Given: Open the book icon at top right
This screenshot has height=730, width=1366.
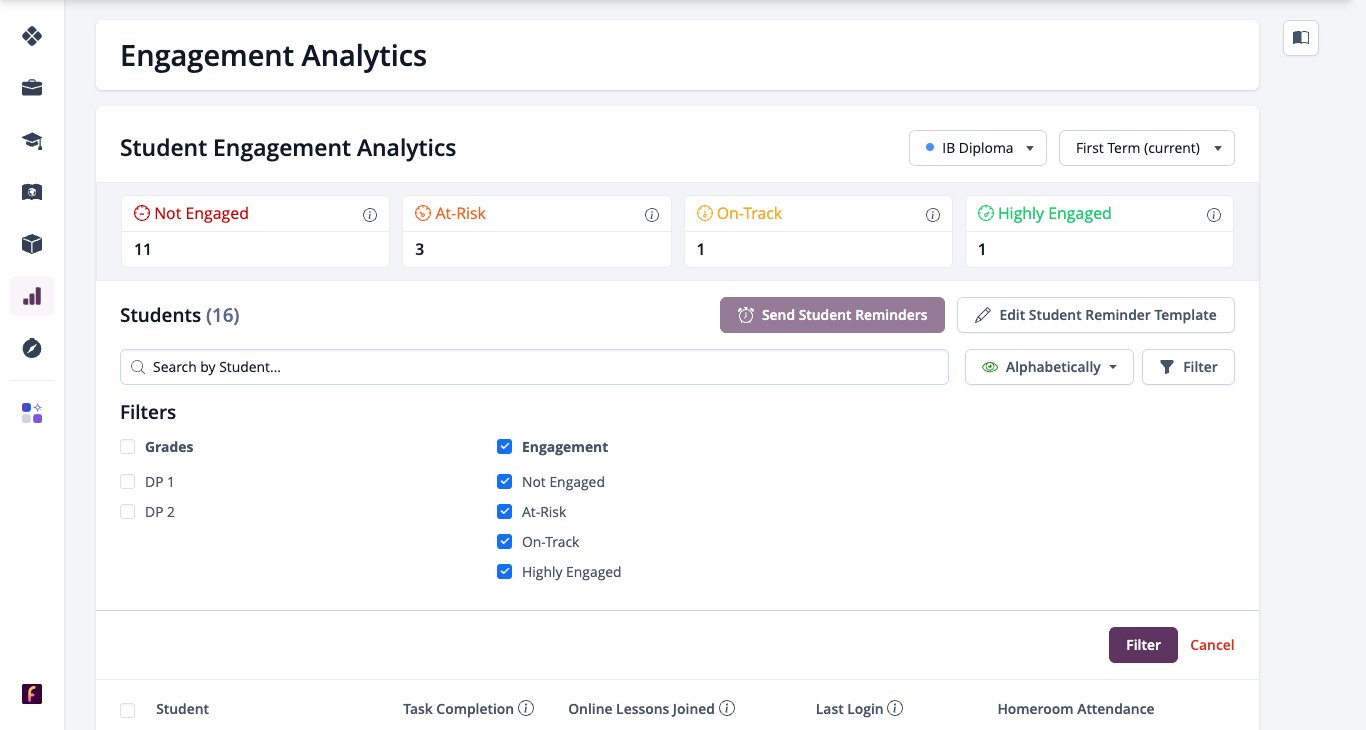Looking at the screenshot, I should 1301,38.
